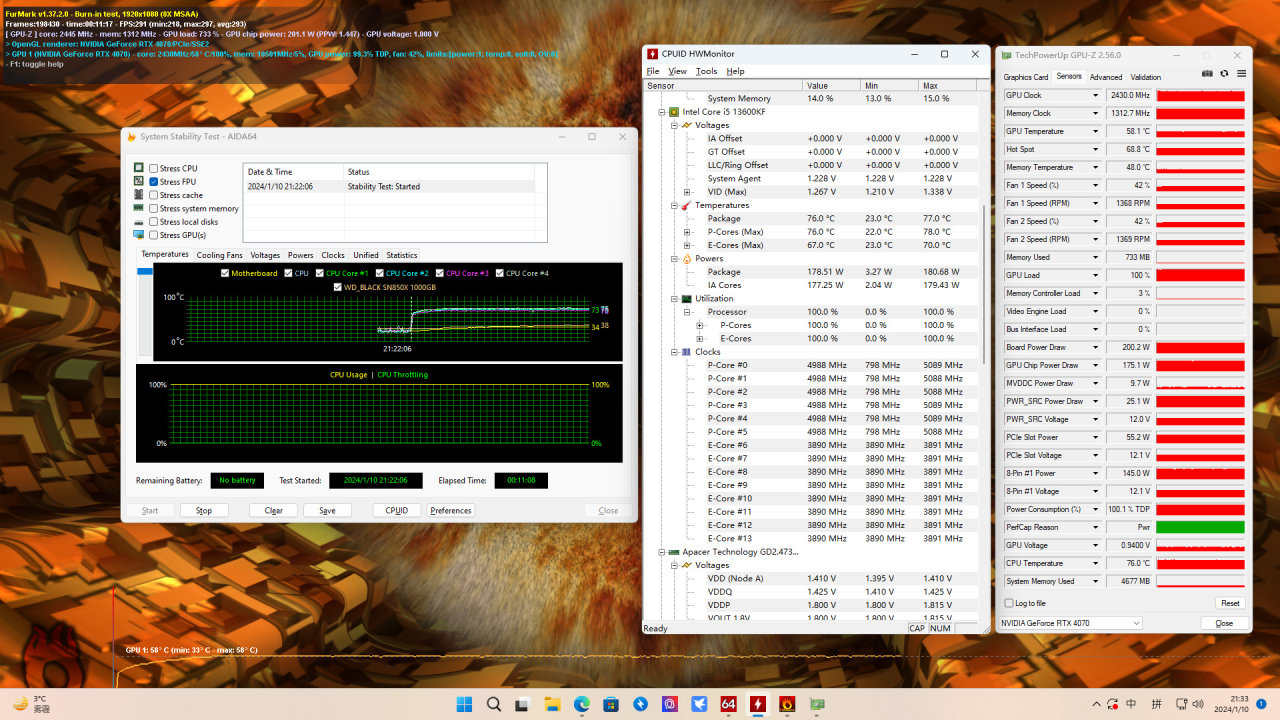Open the GPU Clock sensor dropdown
The height and width of the screenshot is (720, 1280).
(1095, 96)
